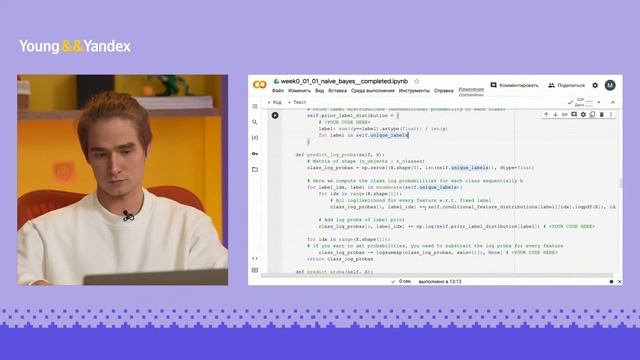
Task: Click the green connection status dot
Action: tap(611, 282)
